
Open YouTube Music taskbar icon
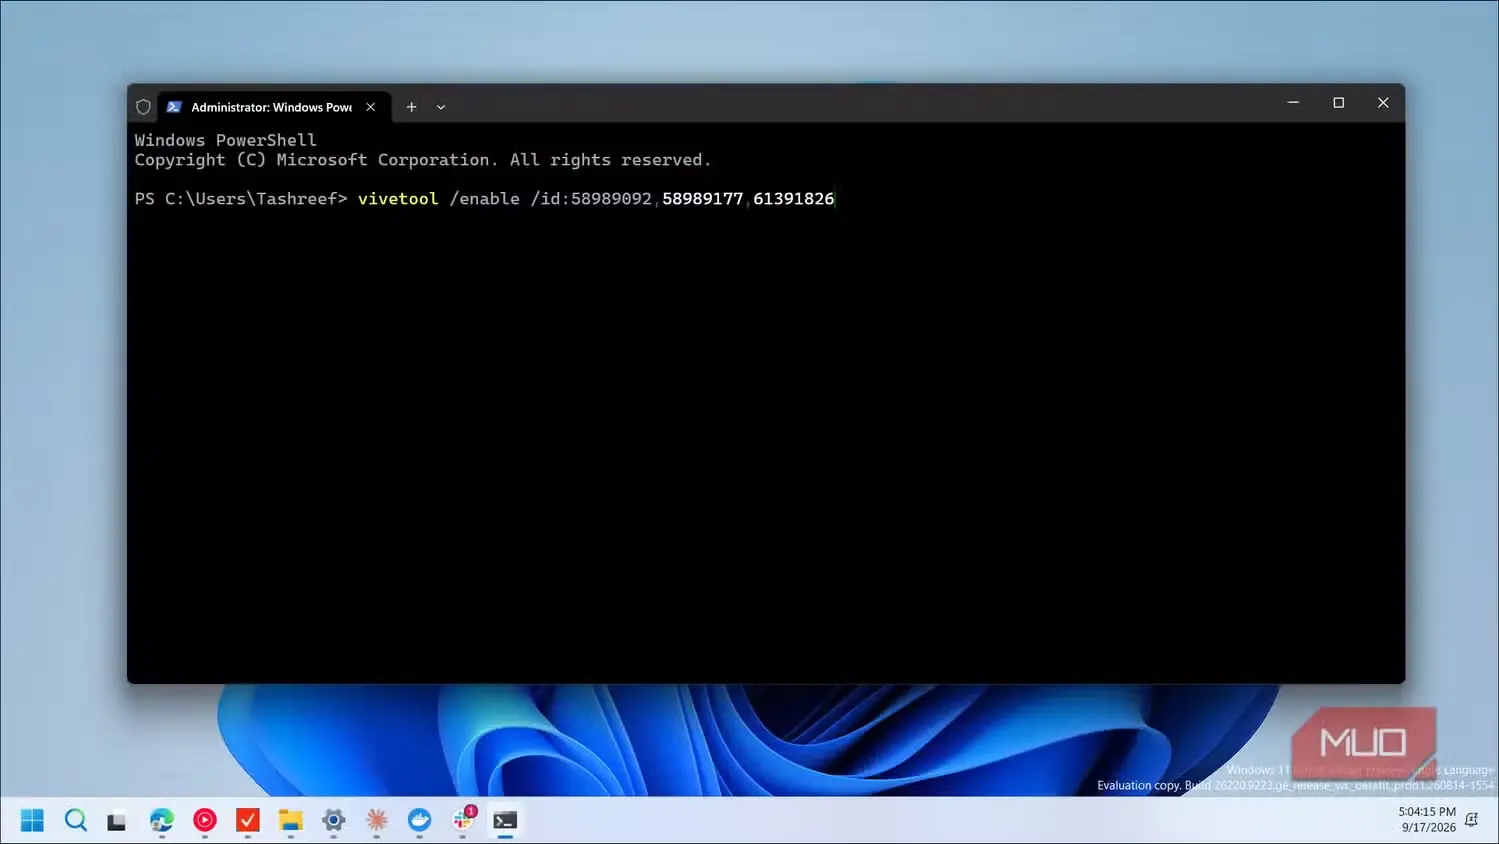(x=205, y=820)
